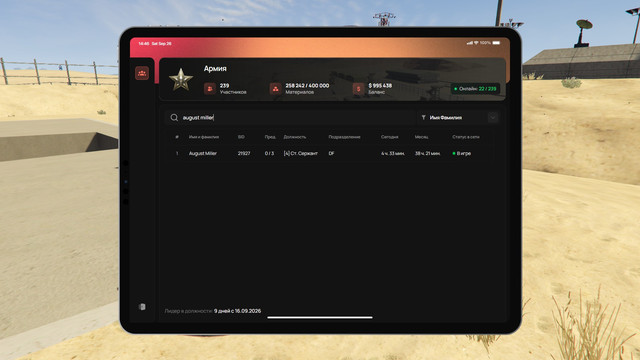This screenshot has width=640, height=360.
Task: Click the row number 1 cell
Action: (177, 153)
